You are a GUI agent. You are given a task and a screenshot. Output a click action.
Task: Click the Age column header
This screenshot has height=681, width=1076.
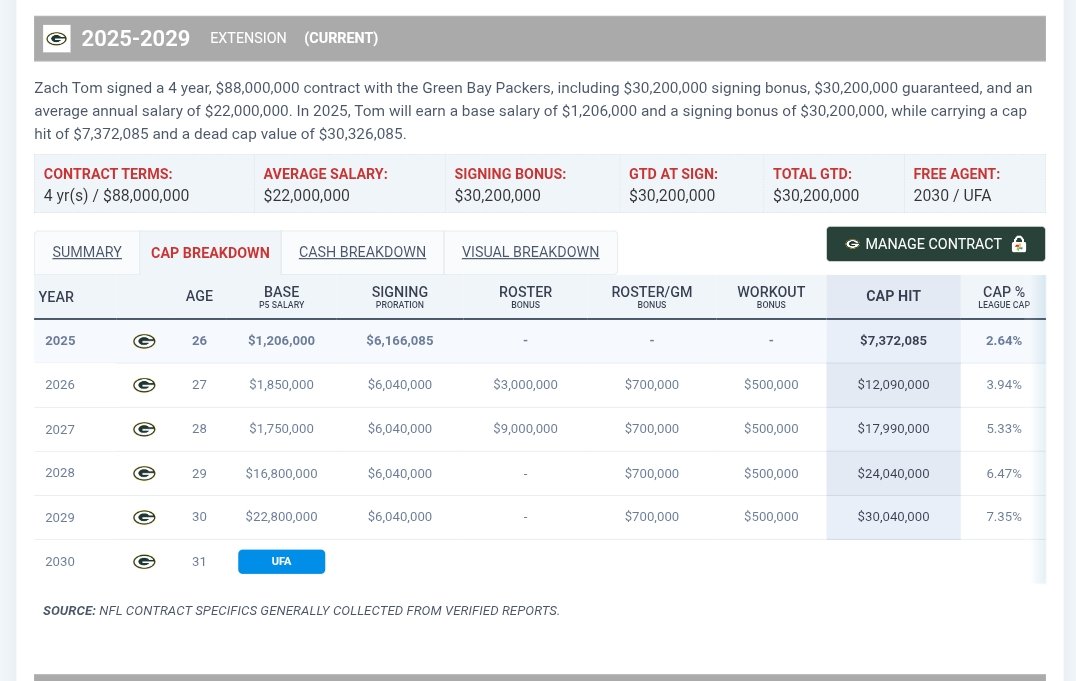click(x=199, y=296)
